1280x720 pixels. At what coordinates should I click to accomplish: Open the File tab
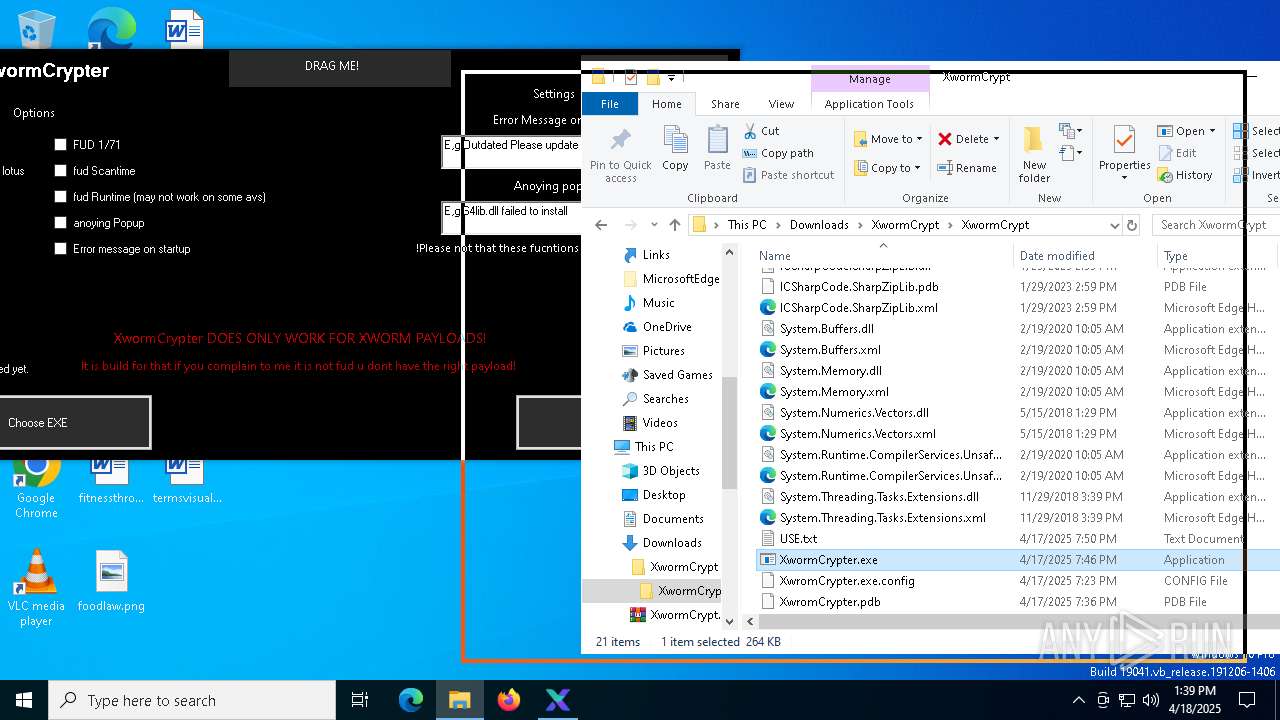click(x=609, y=104)
